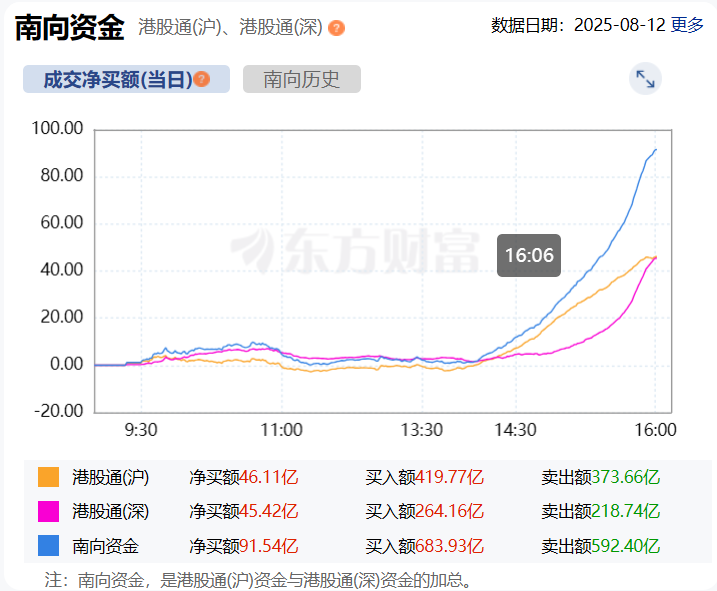This screenshot has width=717, height=591.
Task: Click the 13:30 x-axis label
Action: pos(422,430)
